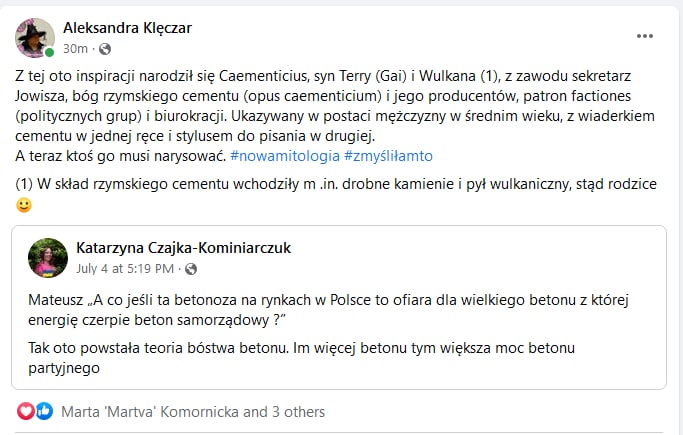Image resolution: width=683 pixels, height=435 pixels.
Task: Follow the #nowamitologia hashtag
Action: click(285, 156)
